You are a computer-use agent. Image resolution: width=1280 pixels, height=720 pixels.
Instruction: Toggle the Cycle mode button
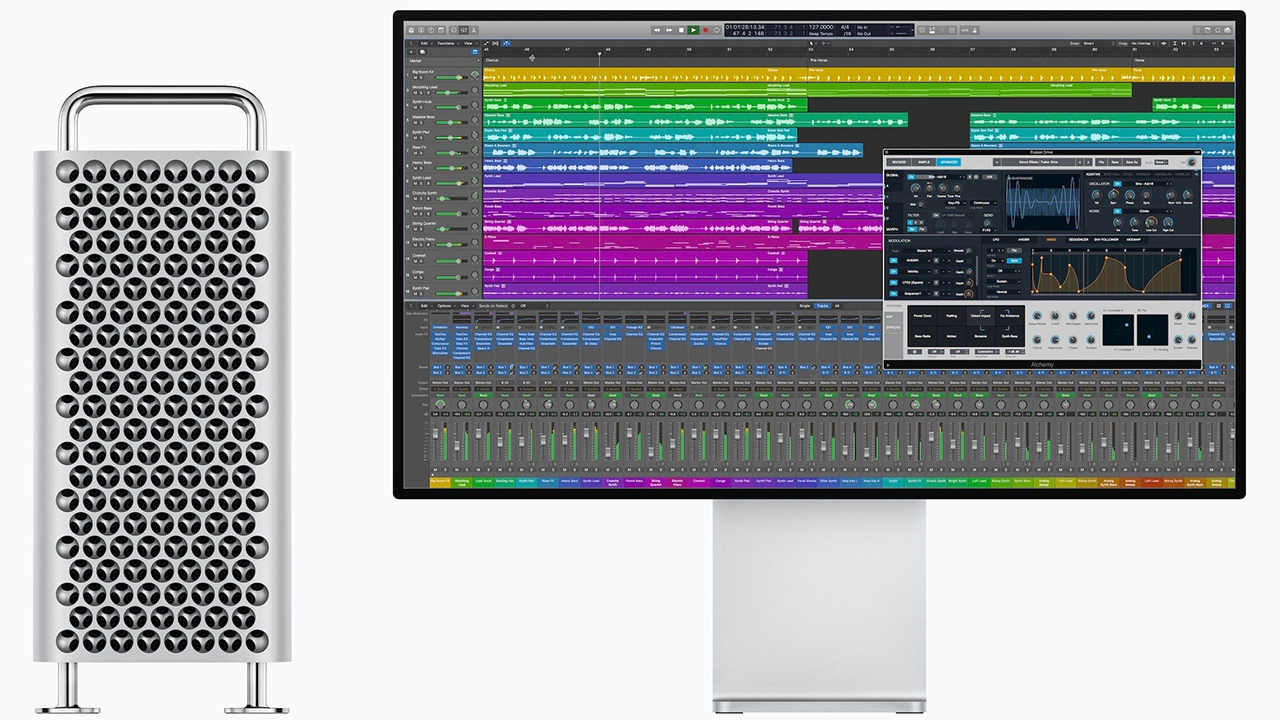click(717, 30)
